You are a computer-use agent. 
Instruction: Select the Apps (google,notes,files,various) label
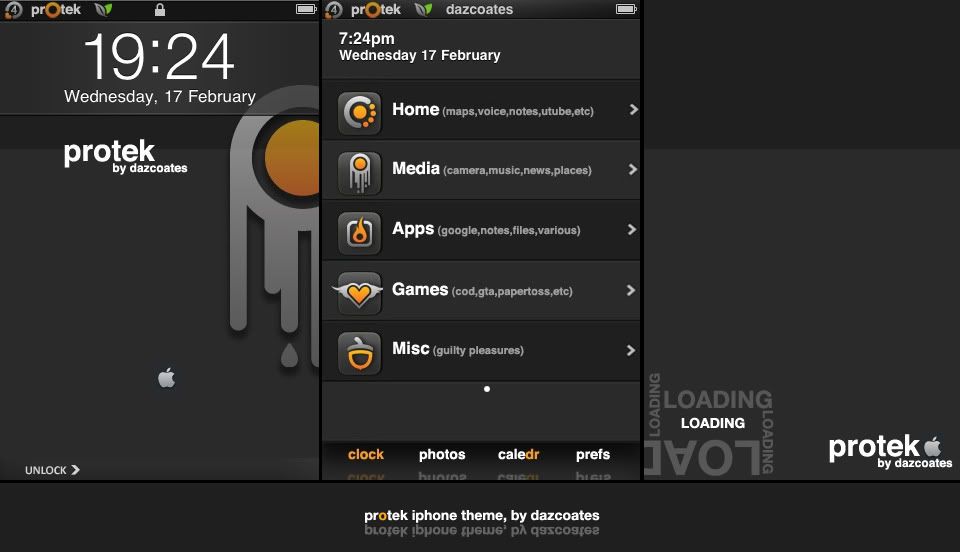click(486, 229)
